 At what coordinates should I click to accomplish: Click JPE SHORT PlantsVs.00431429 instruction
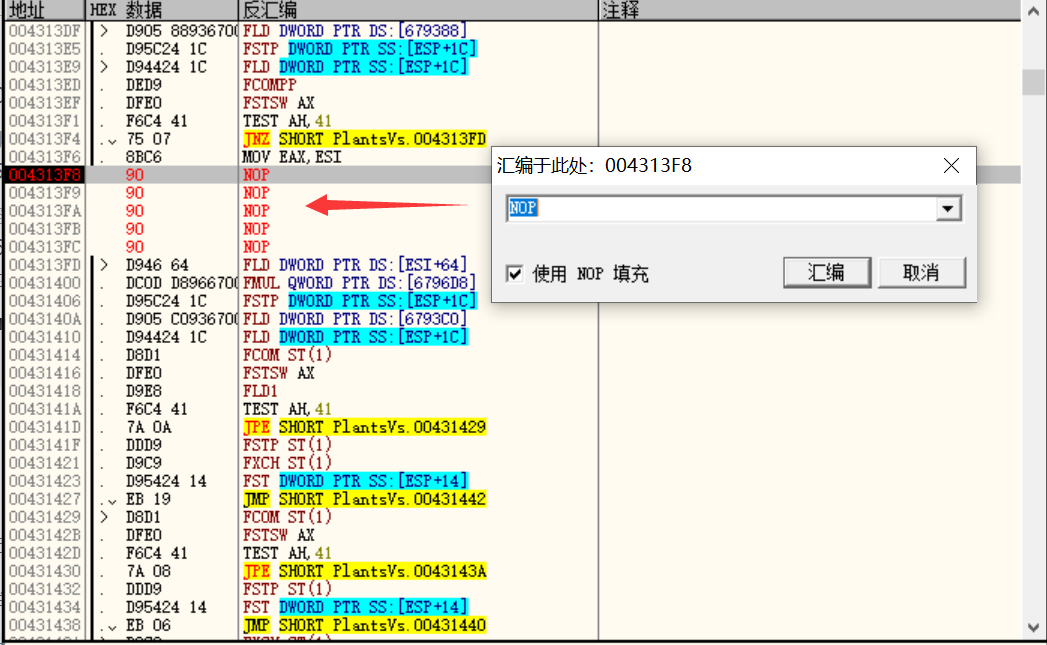[x=365, y=427]
